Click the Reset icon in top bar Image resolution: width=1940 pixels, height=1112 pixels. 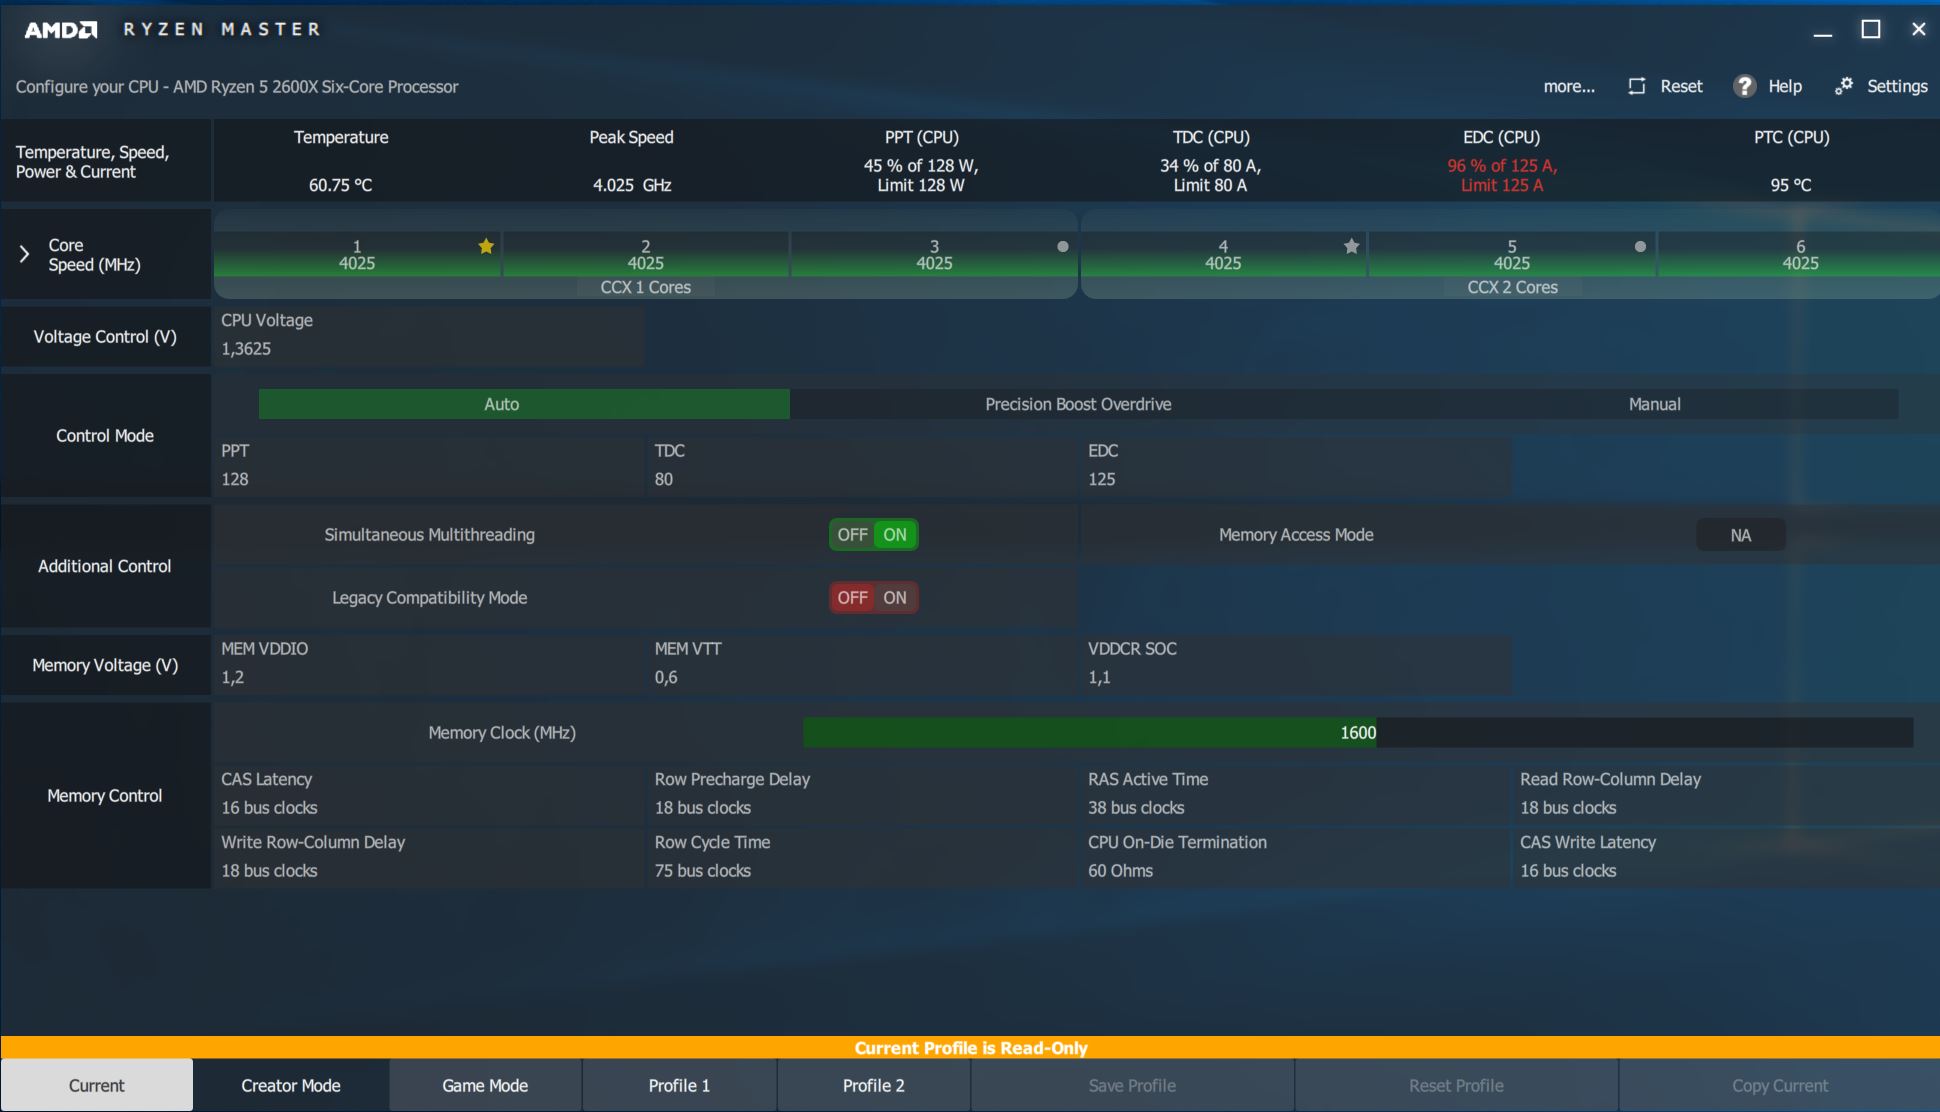[1637, 86]
